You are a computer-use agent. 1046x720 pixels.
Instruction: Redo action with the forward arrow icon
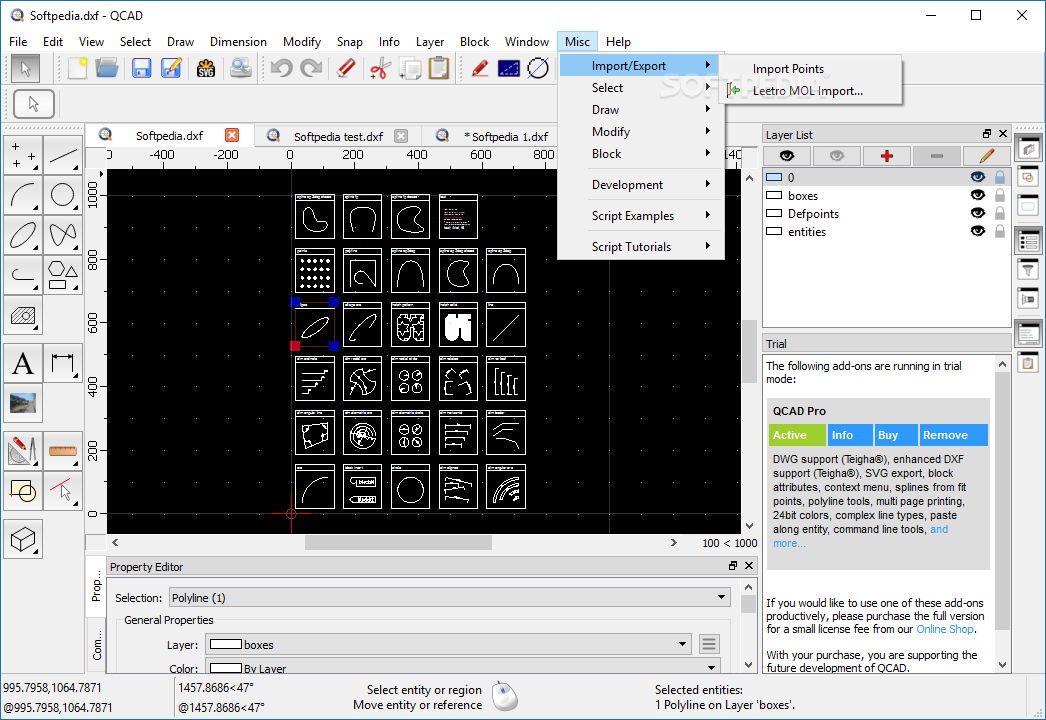[311, 68]
